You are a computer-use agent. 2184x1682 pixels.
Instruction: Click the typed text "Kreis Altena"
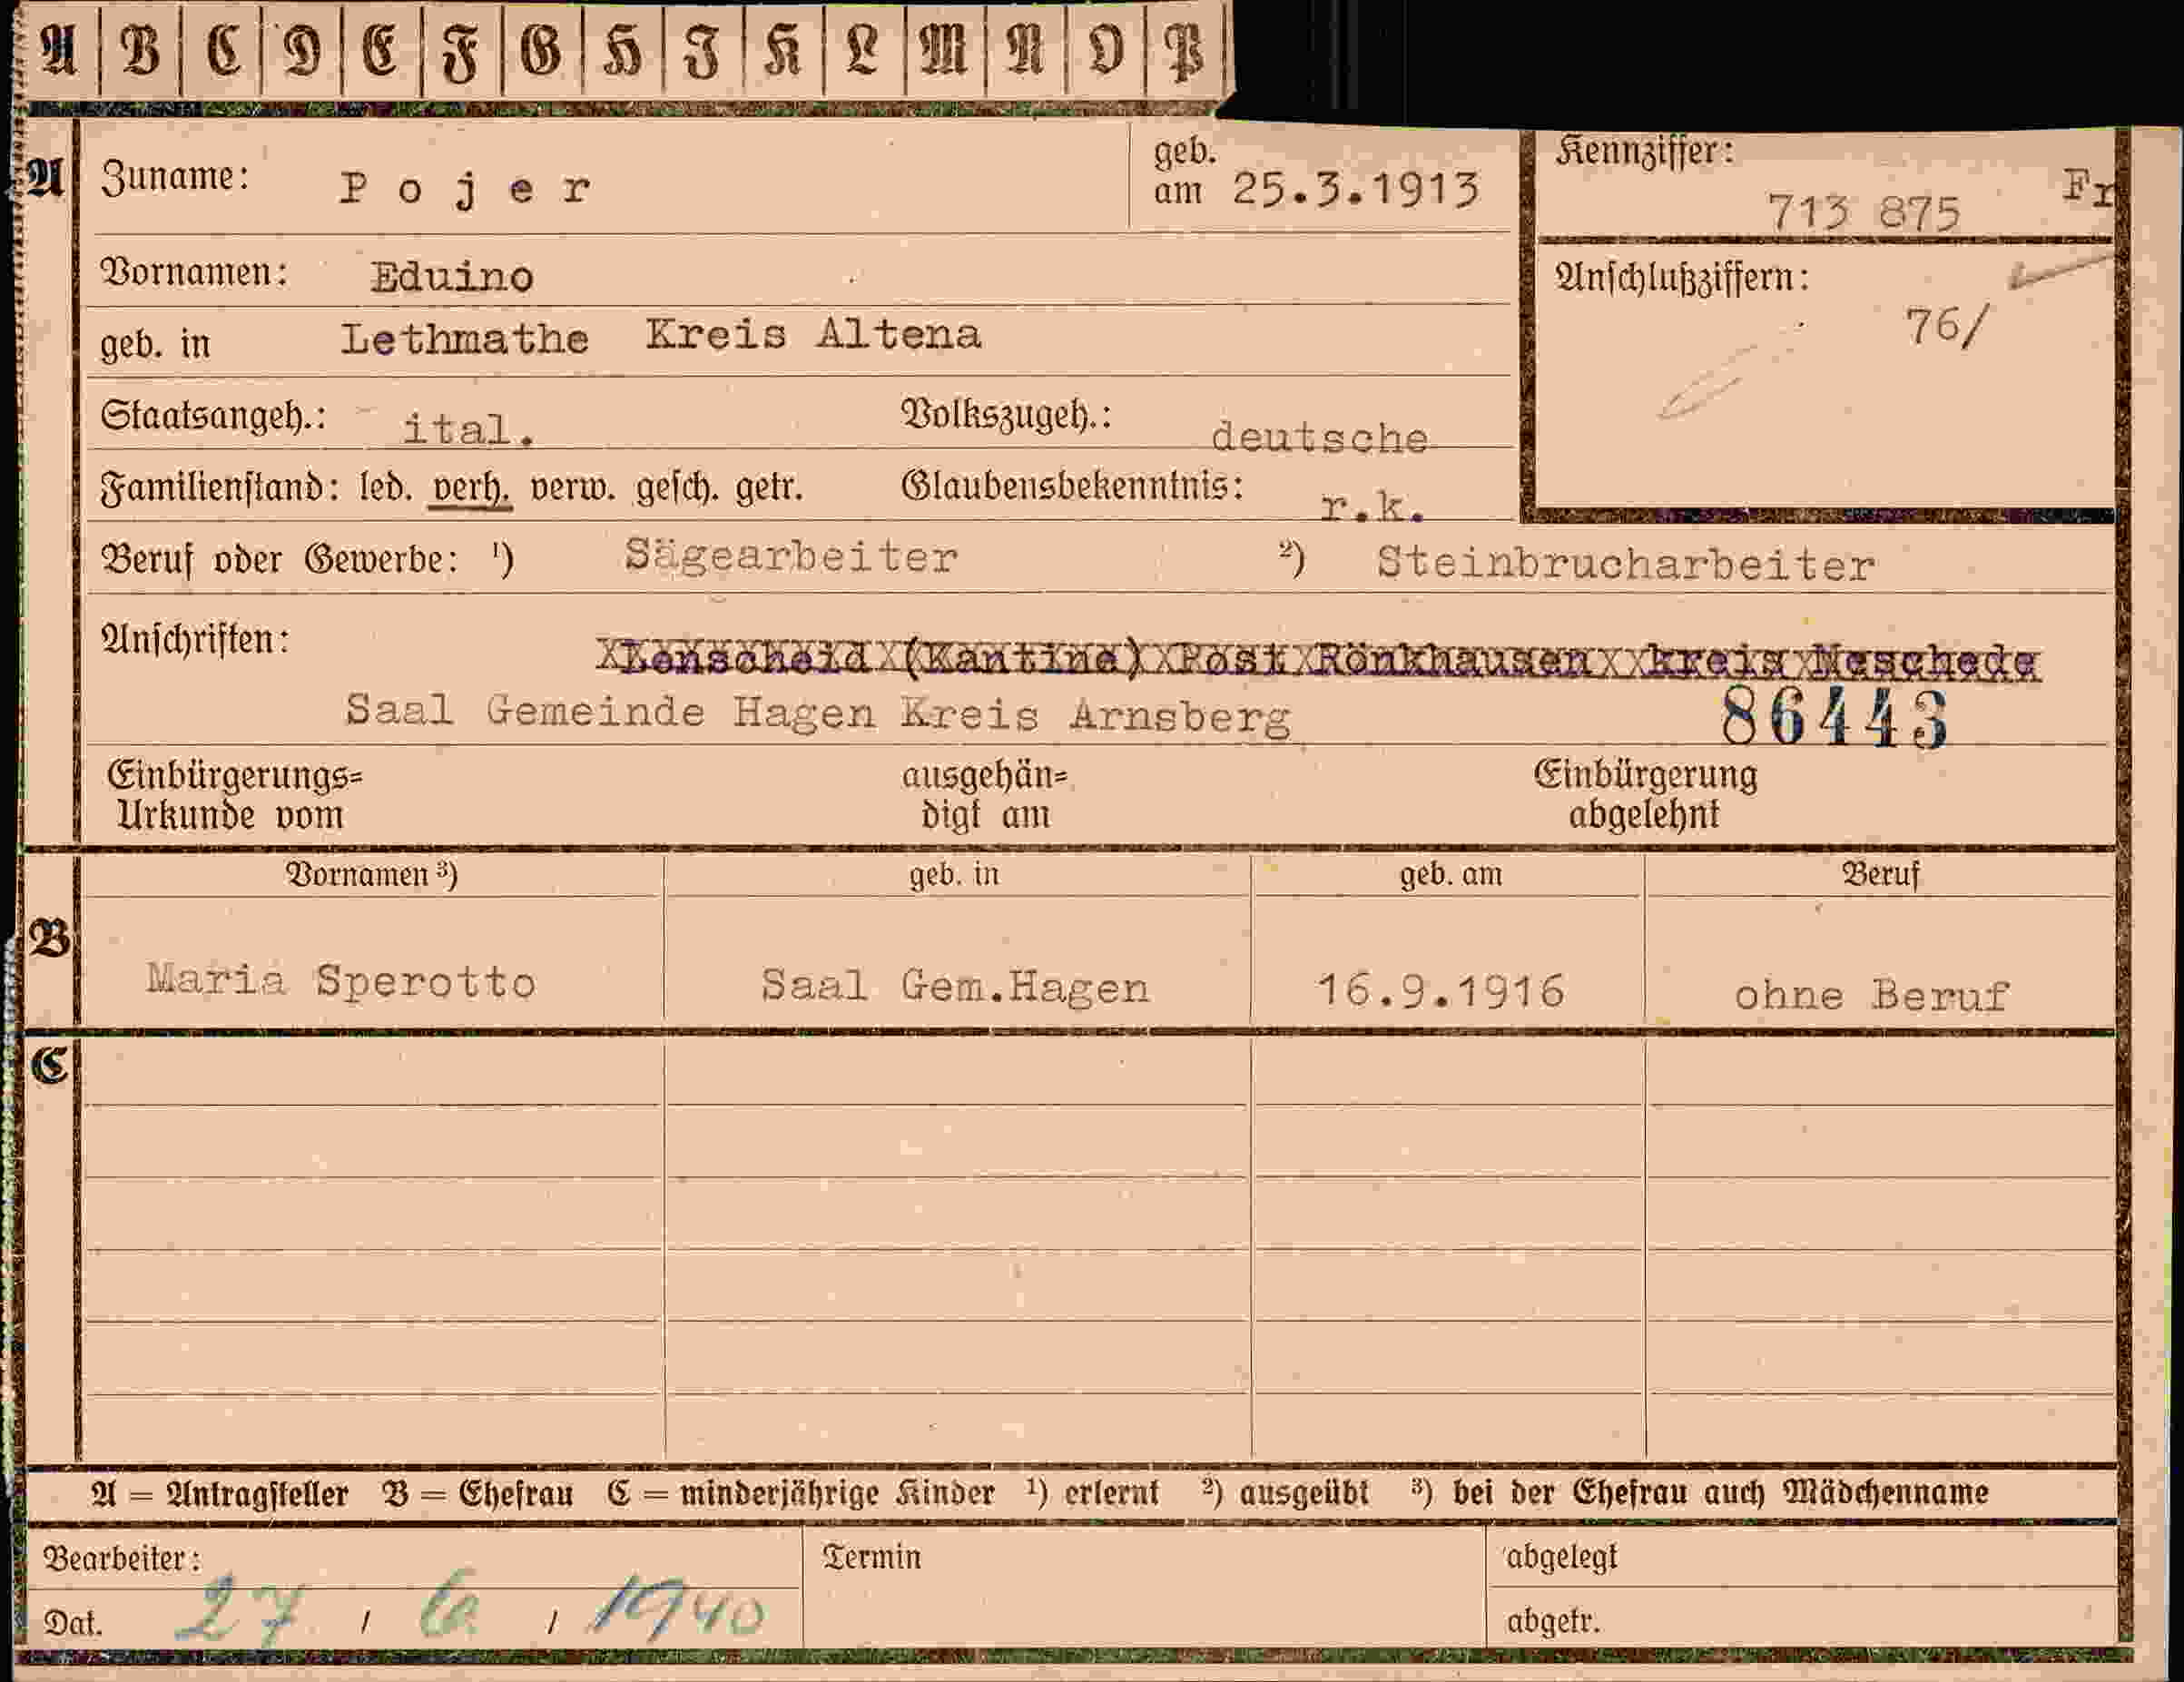coord(813,334)
